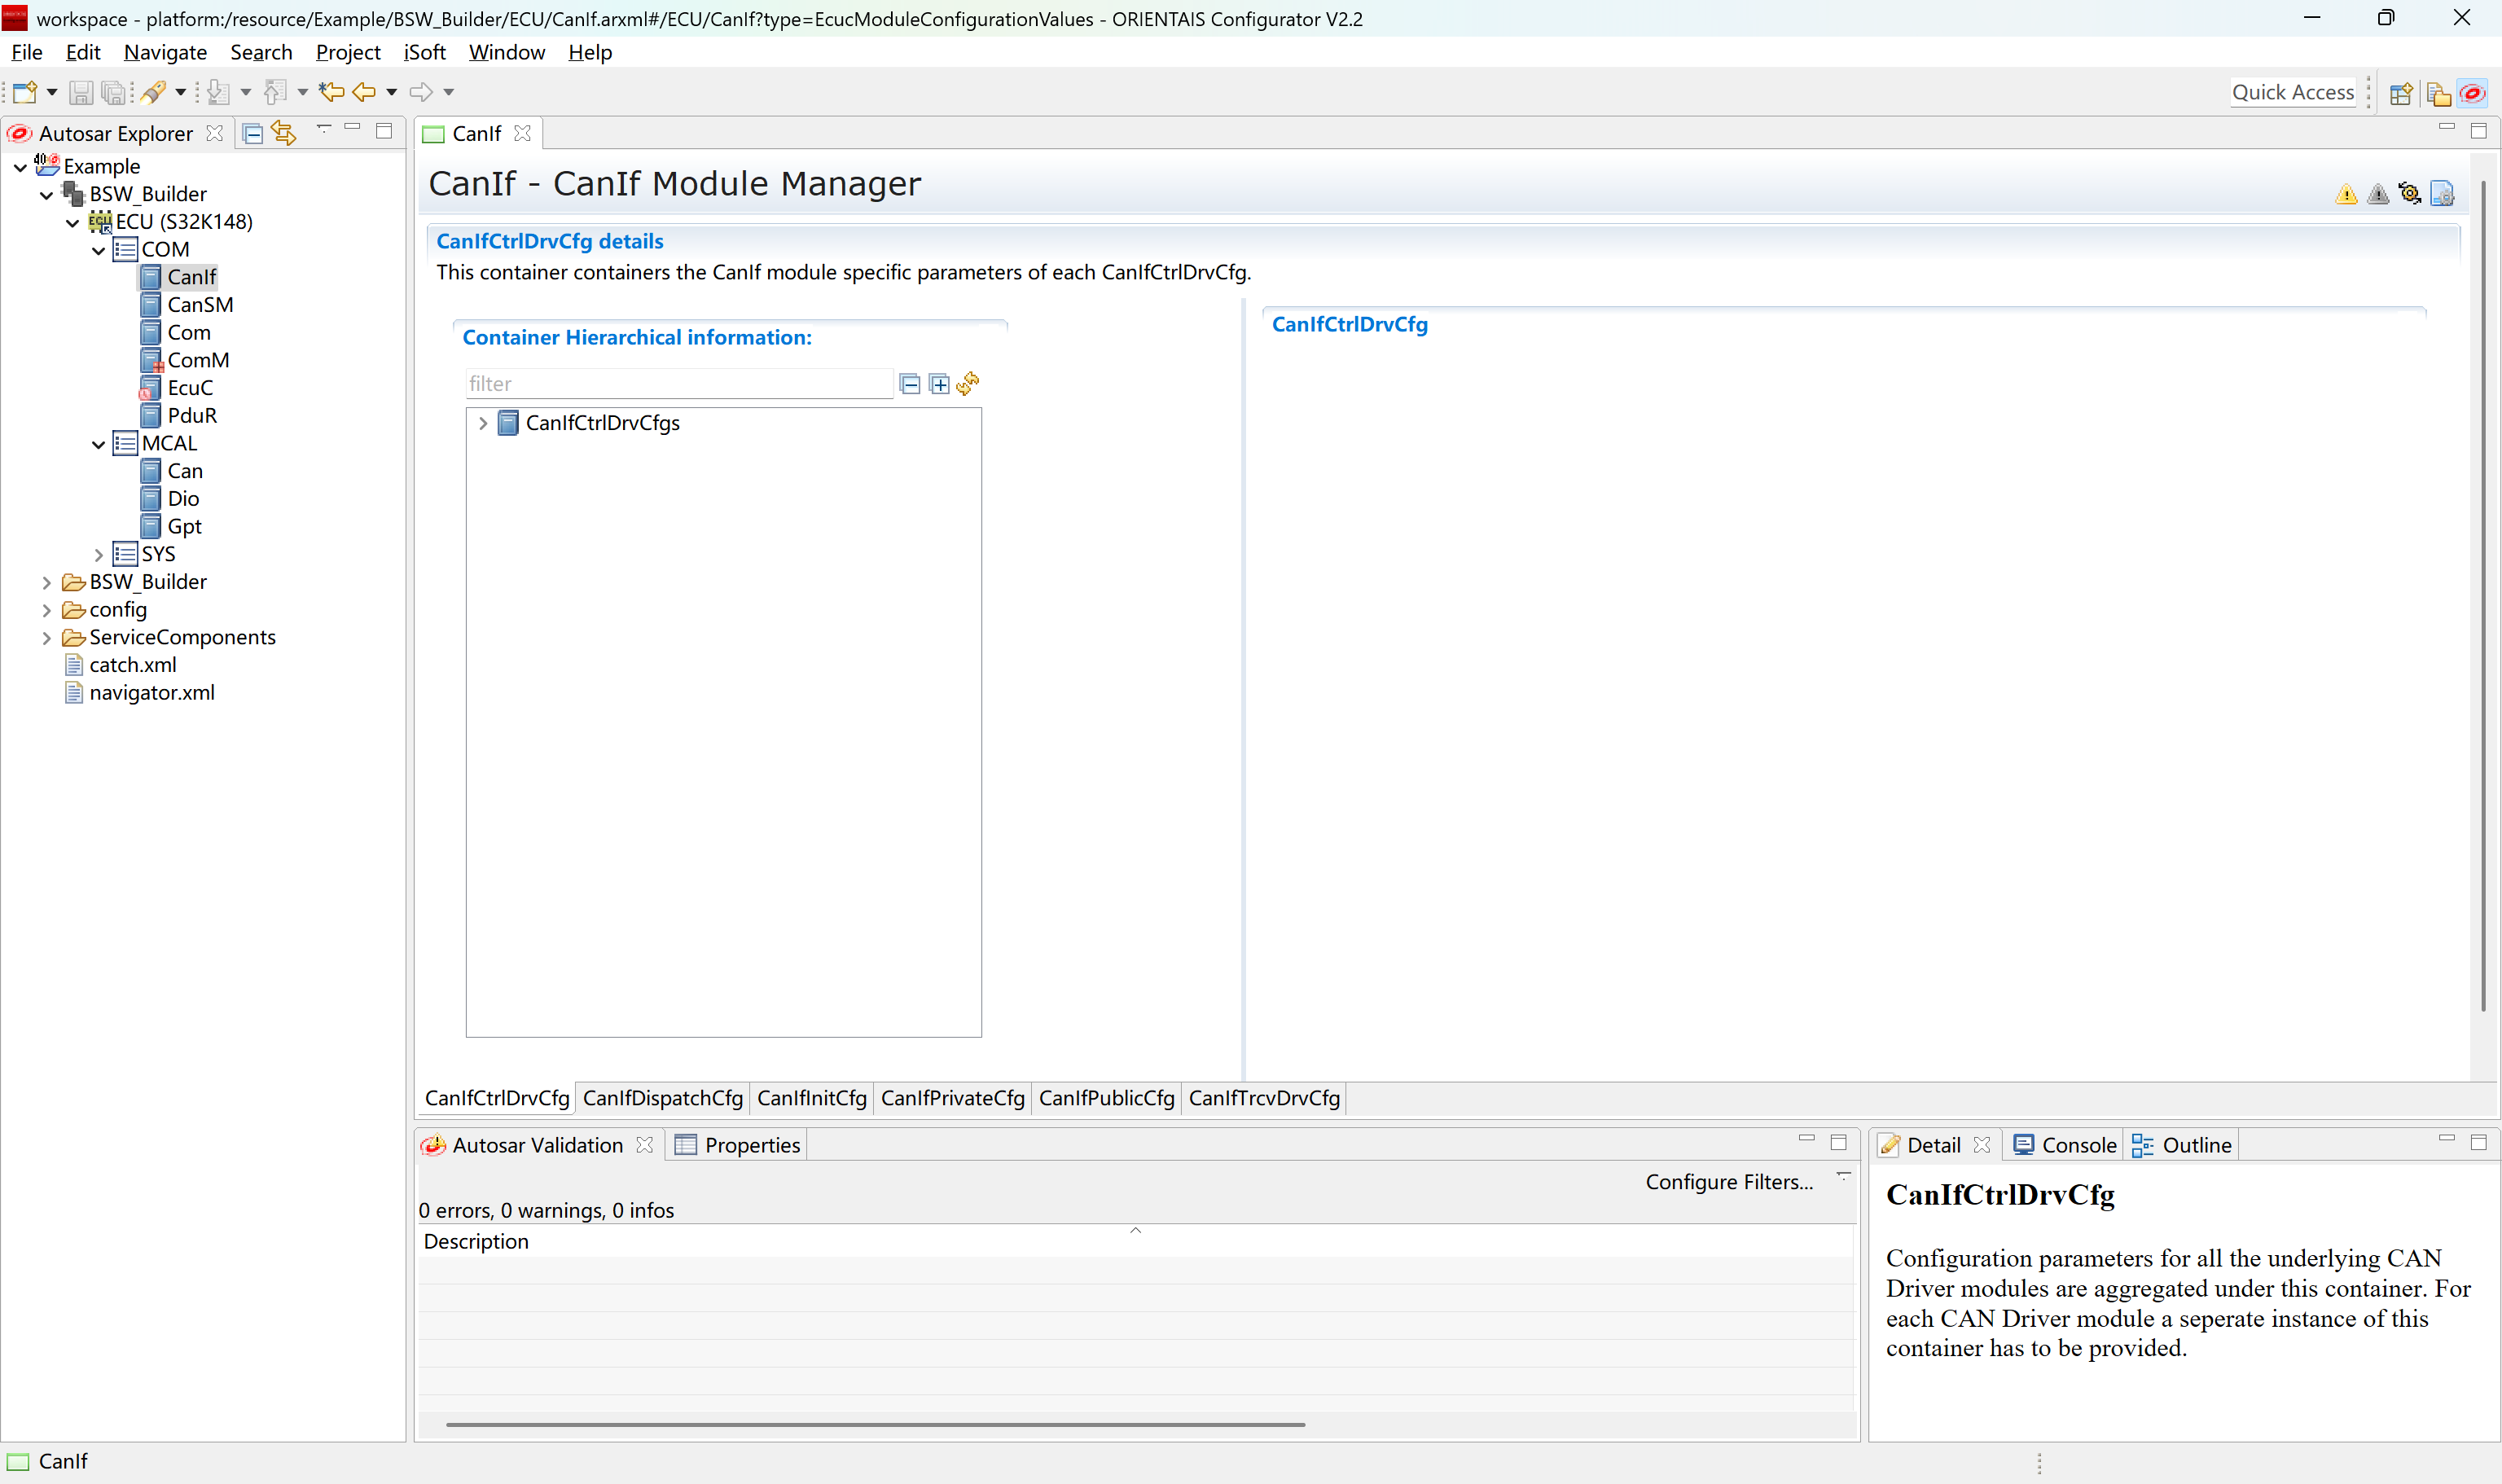Screen dimensions: 2502x1484
Task: Open the dropdown arrow beside Back button
Action: point(392,92)
